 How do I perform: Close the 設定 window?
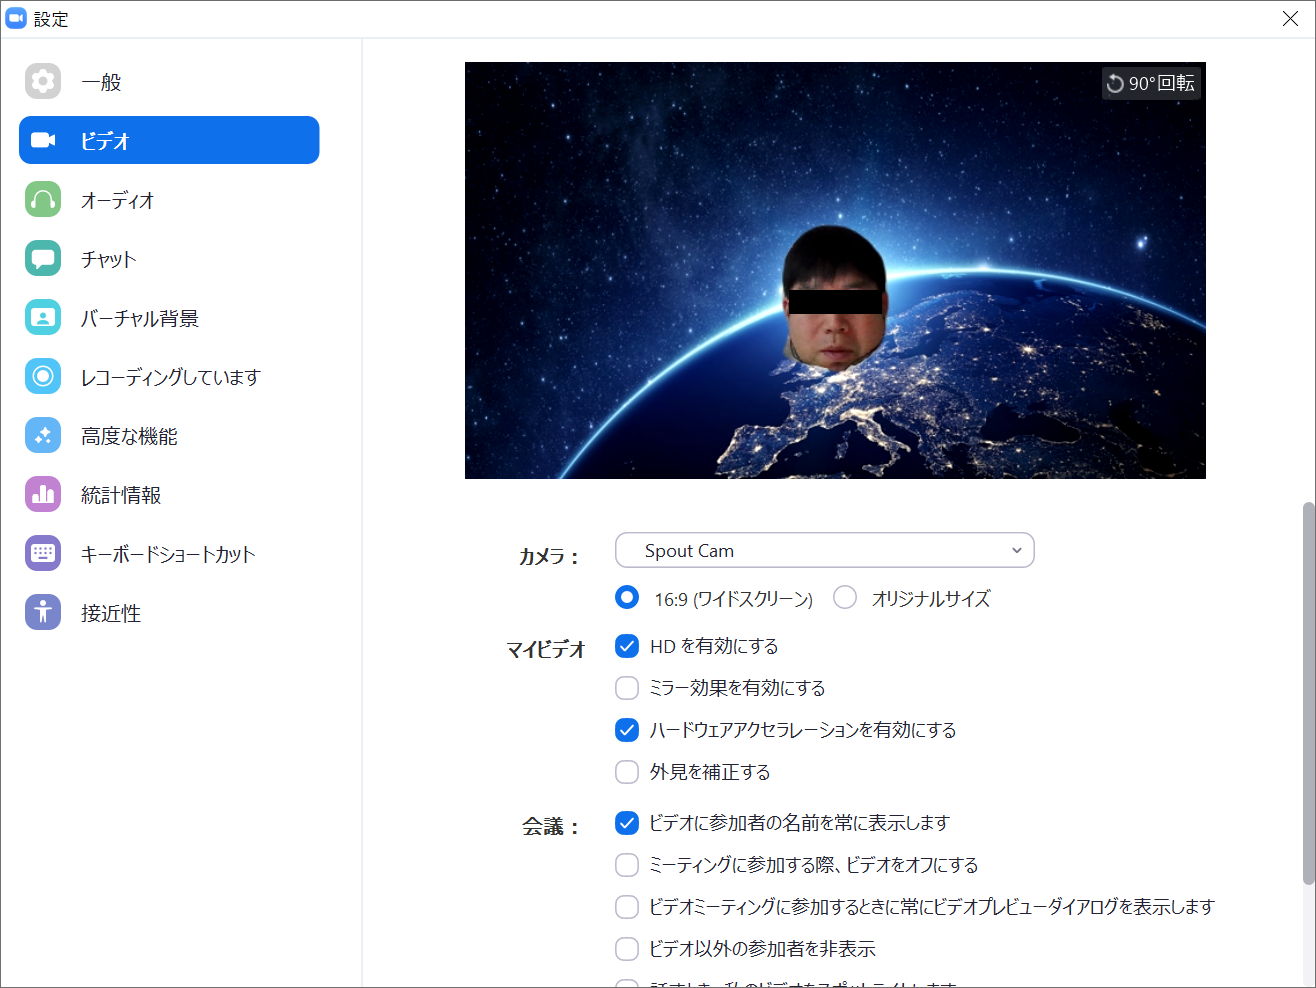coord(1290,19)
